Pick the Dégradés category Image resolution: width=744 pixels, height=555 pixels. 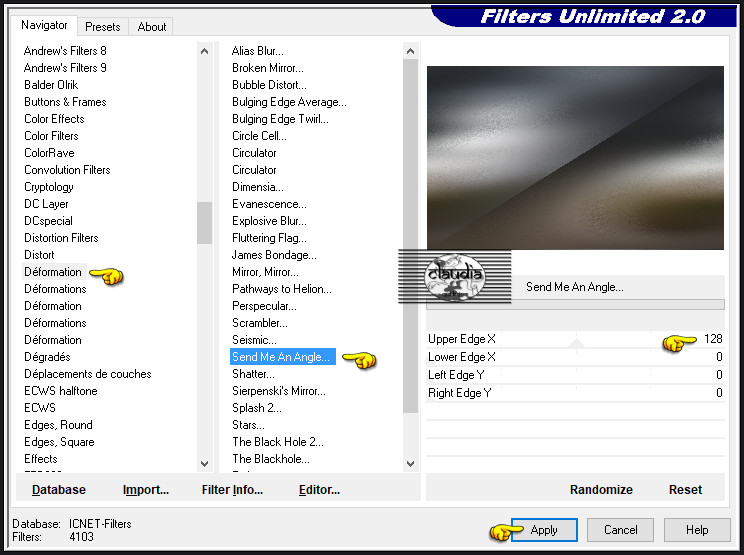coord(47,357)
